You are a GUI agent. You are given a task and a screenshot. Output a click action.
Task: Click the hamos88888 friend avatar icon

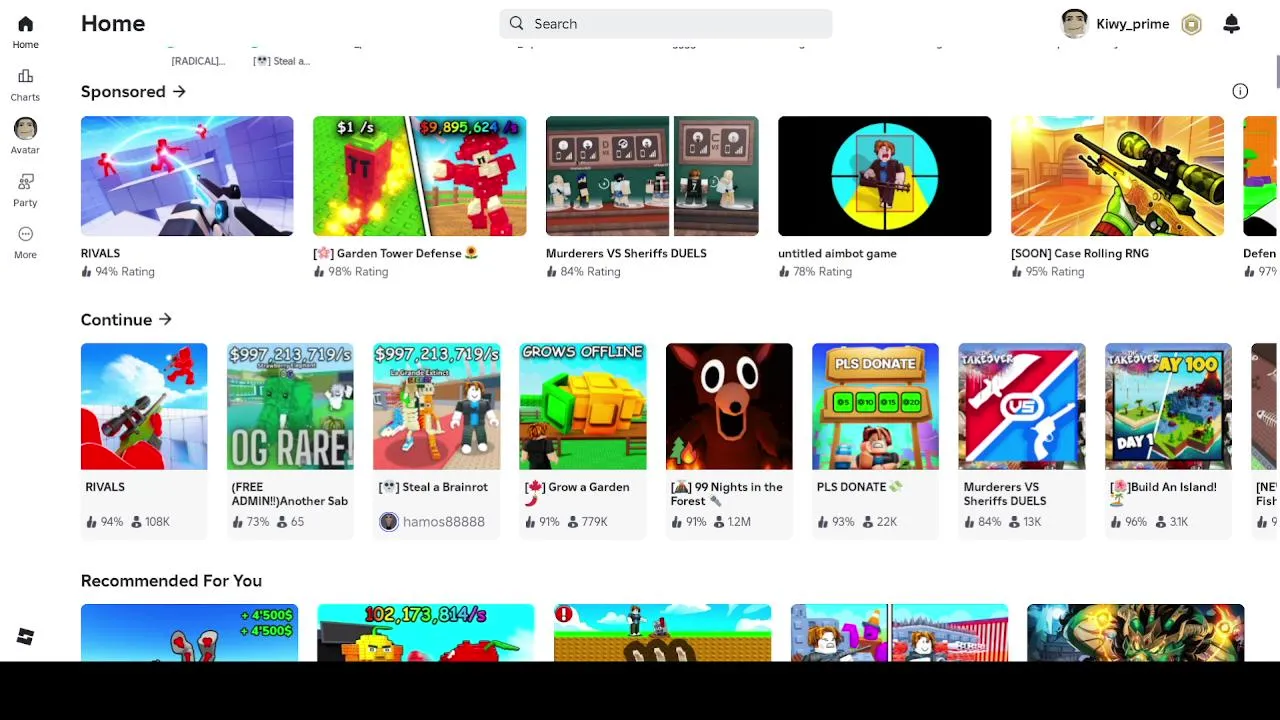388,522
